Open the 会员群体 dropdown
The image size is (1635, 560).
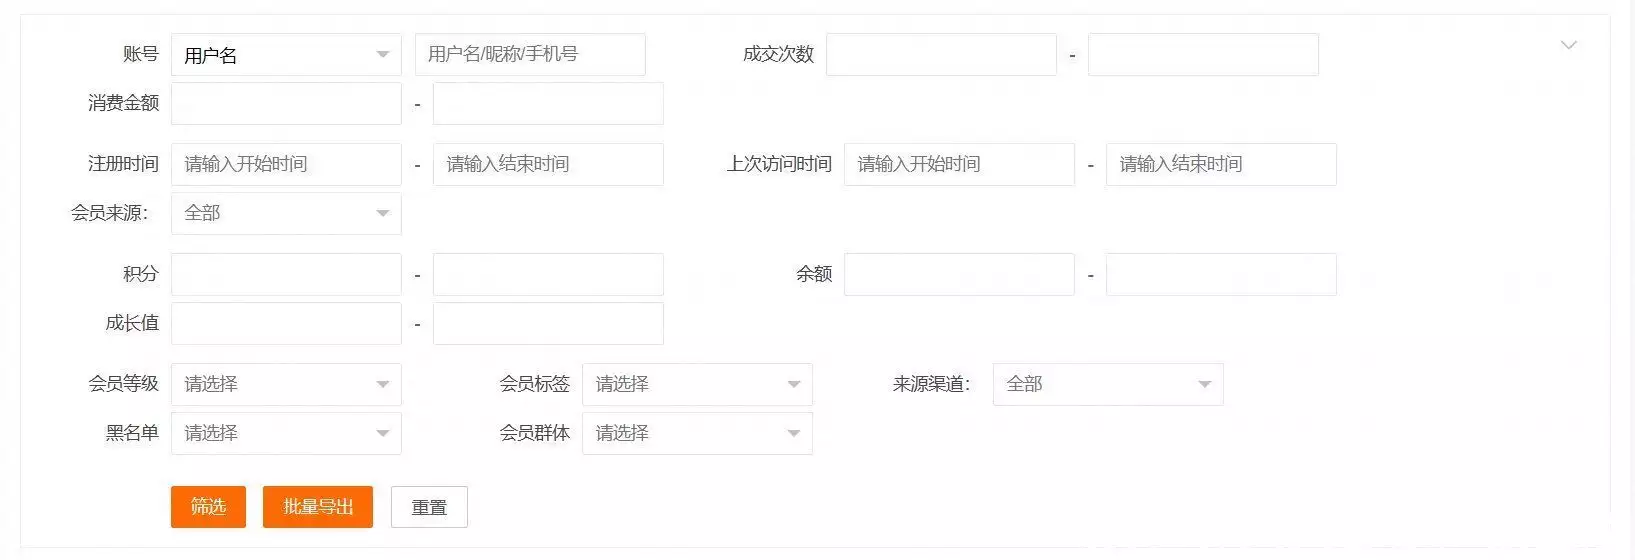tap(697, 433)
